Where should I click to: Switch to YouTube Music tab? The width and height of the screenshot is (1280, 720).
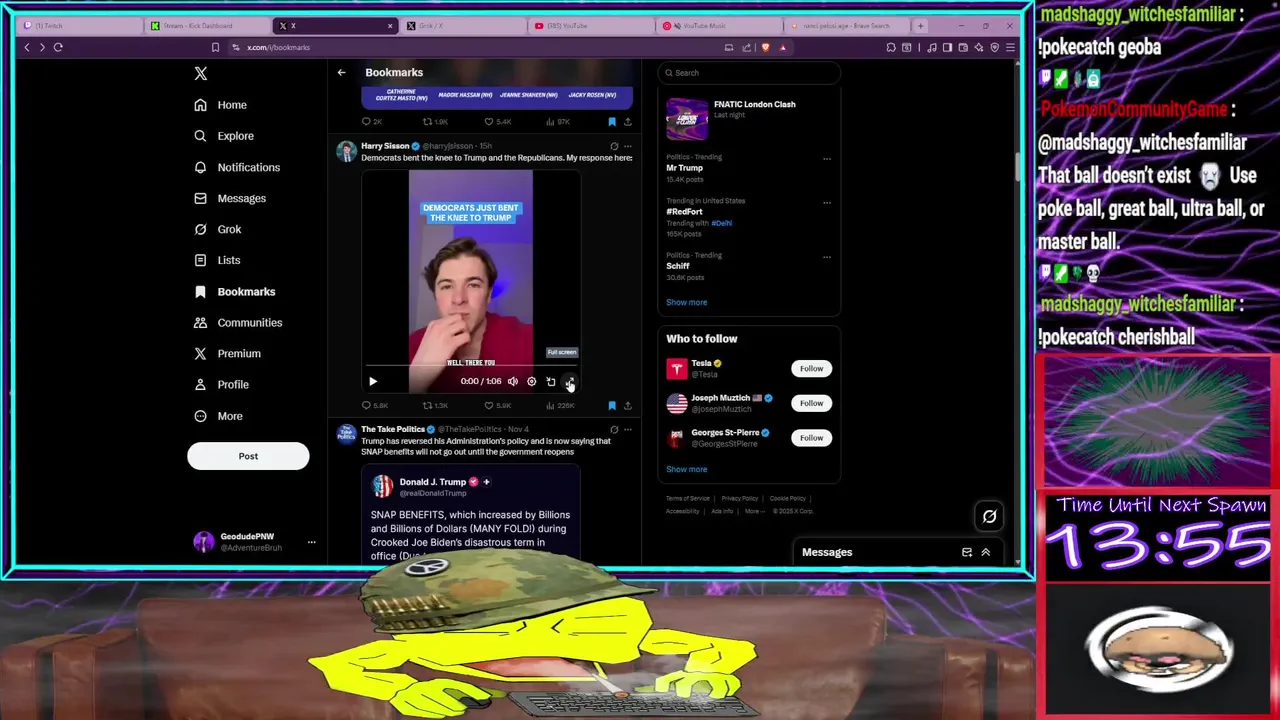coord(720,25)
